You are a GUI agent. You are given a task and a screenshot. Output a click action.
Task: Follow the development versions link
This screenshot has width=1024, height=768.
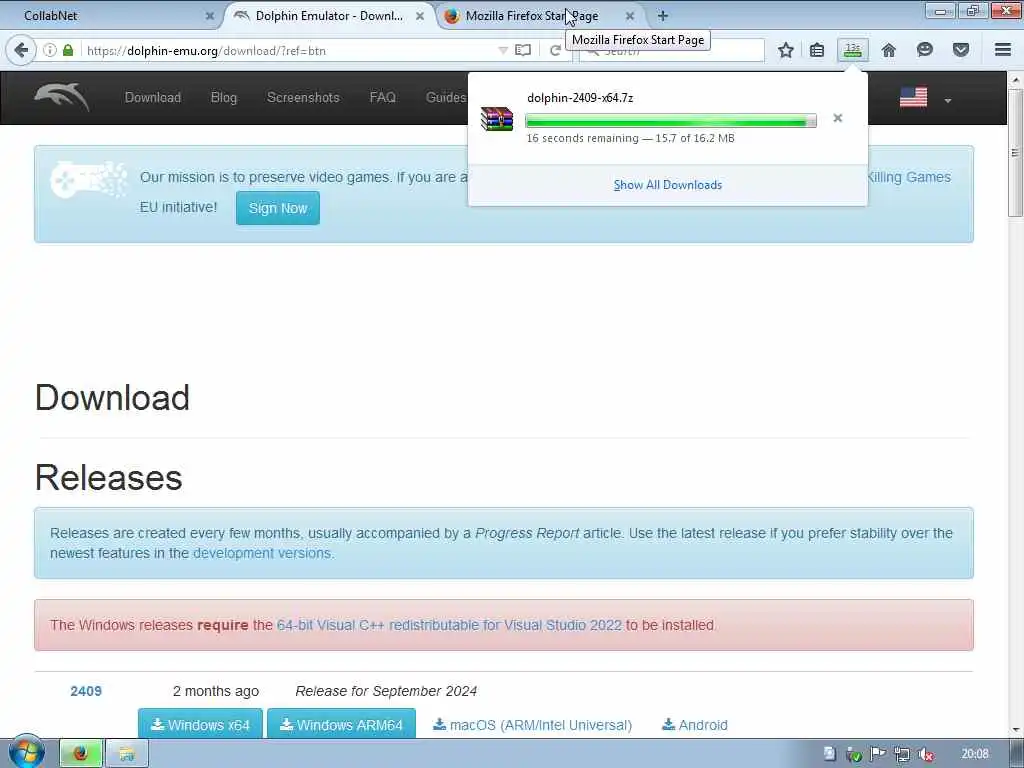pos(262,552)
